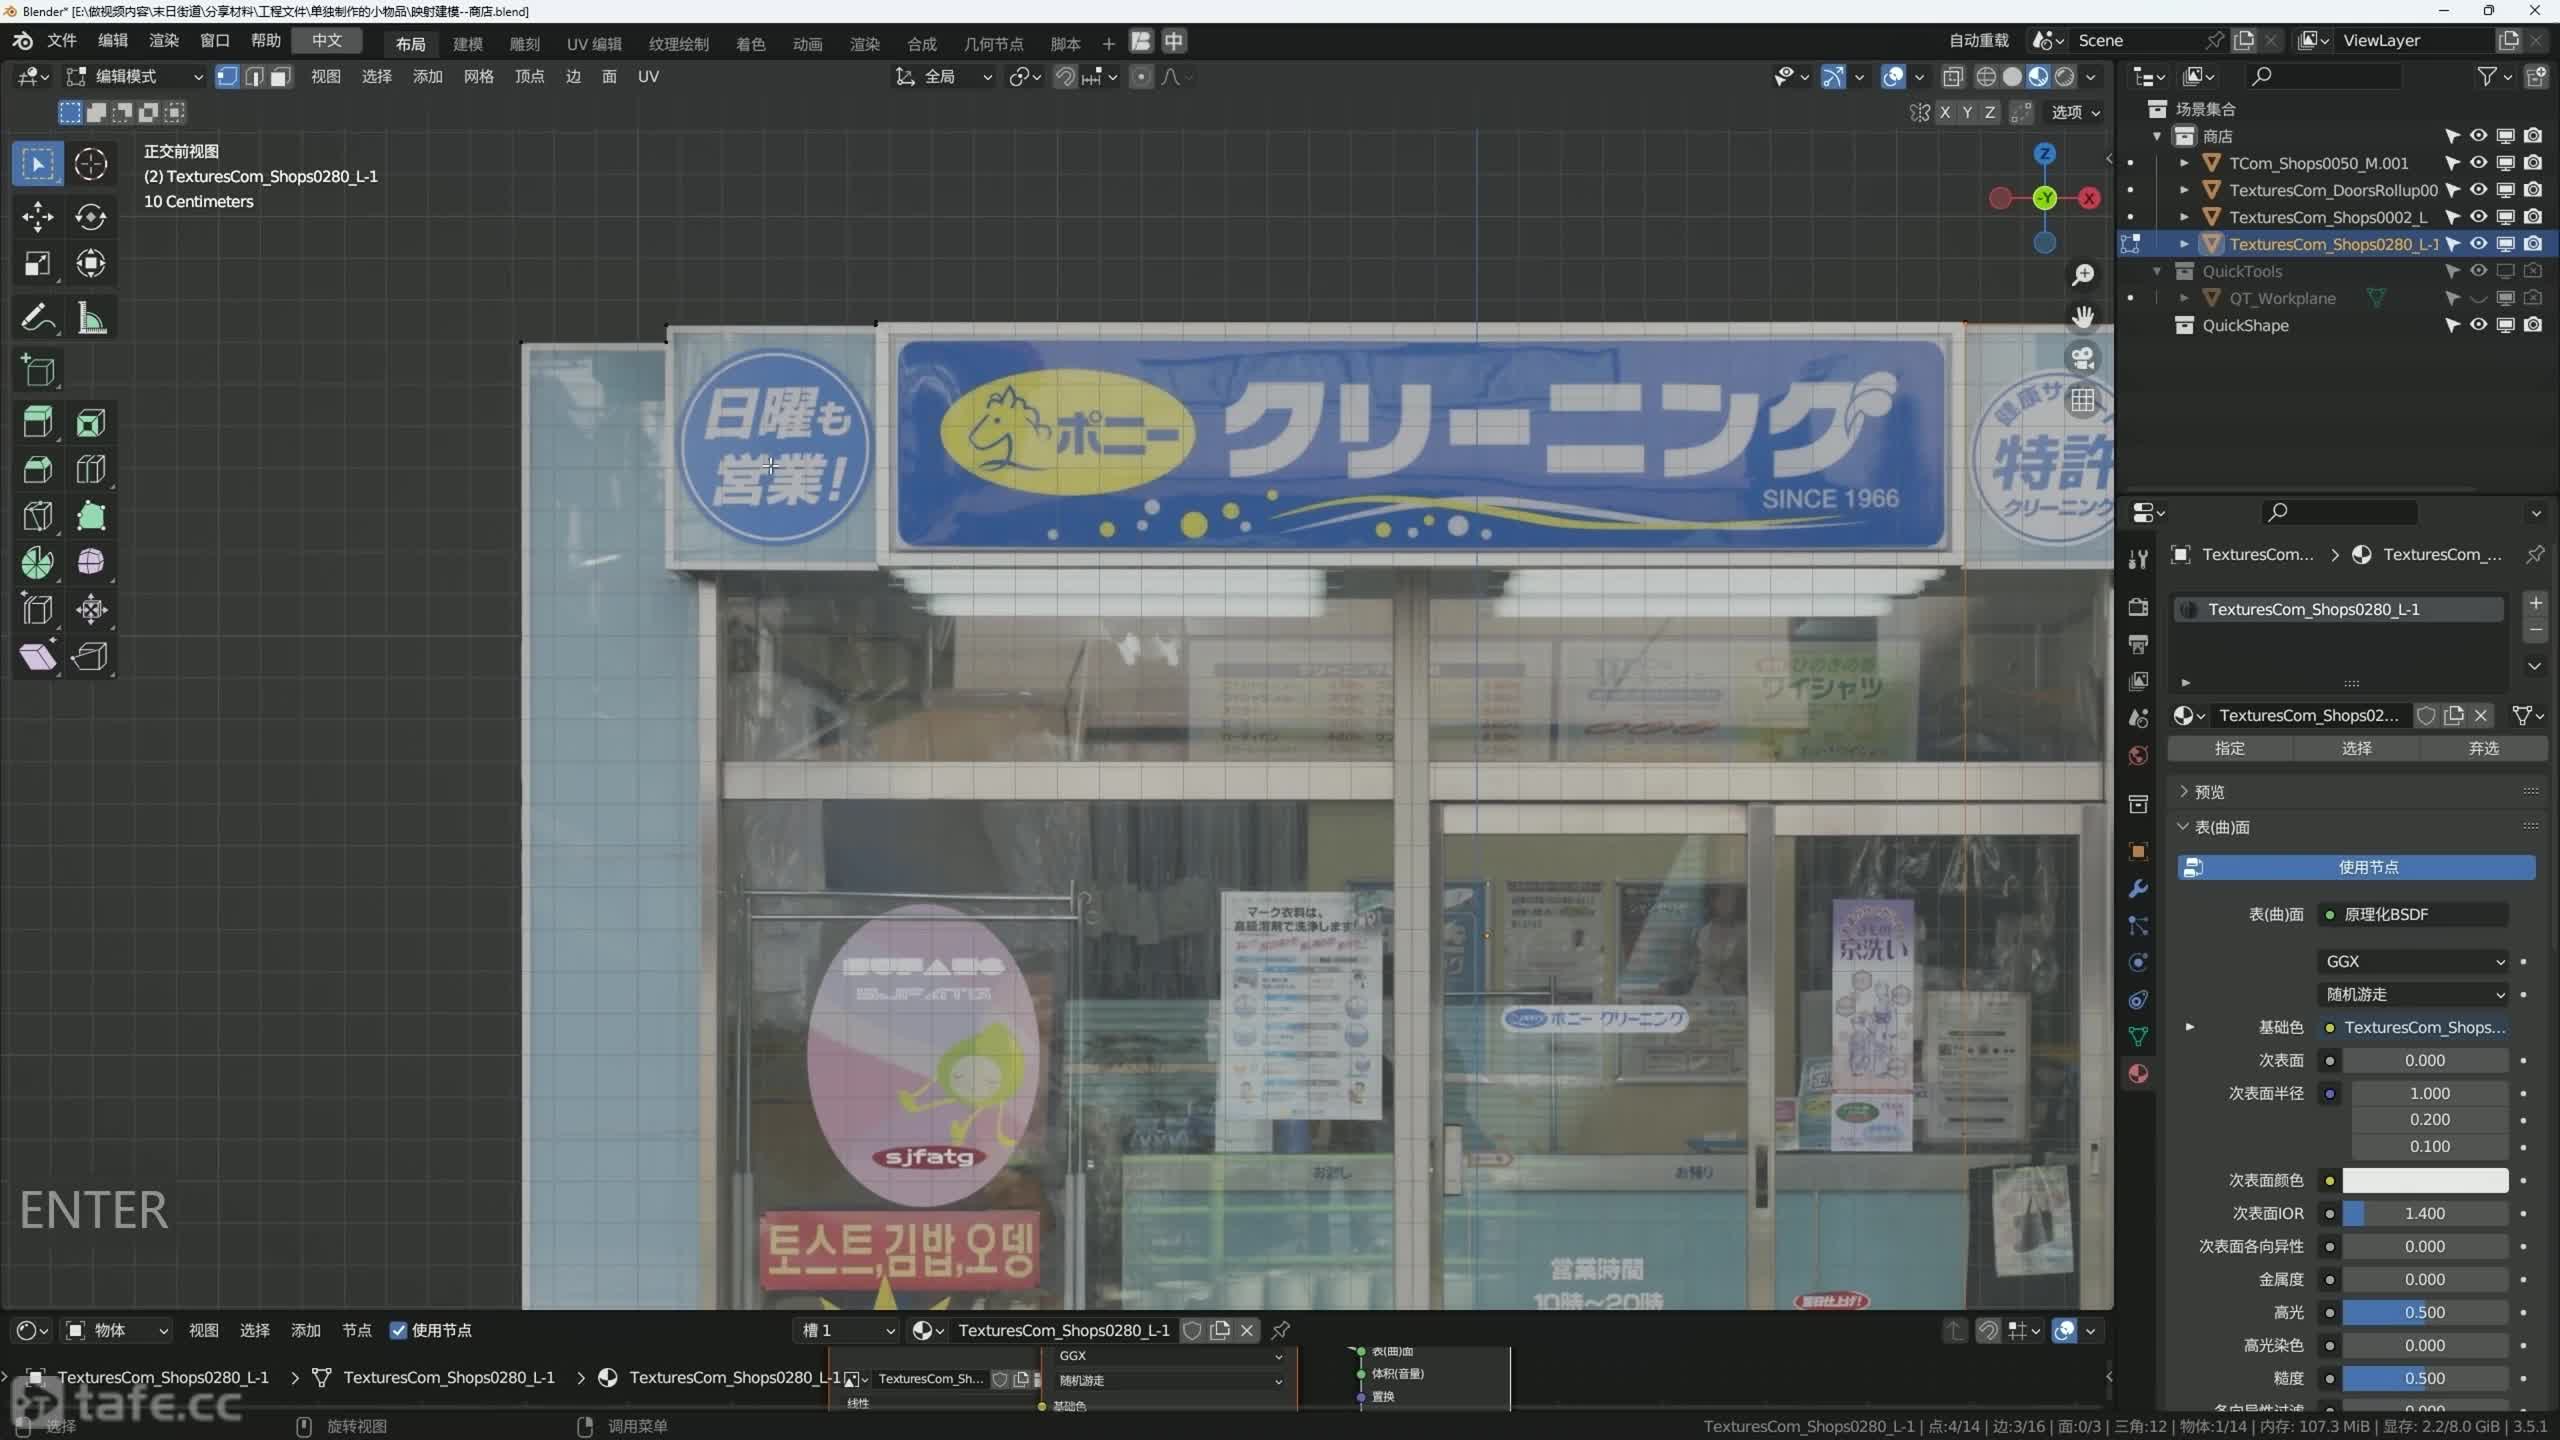This screenshot has height=1440, width=2560.
Task: Expand TexturesCom_DoorsRollup00 in outliner
Action: pyautogui.click(x=2185, y=190)
